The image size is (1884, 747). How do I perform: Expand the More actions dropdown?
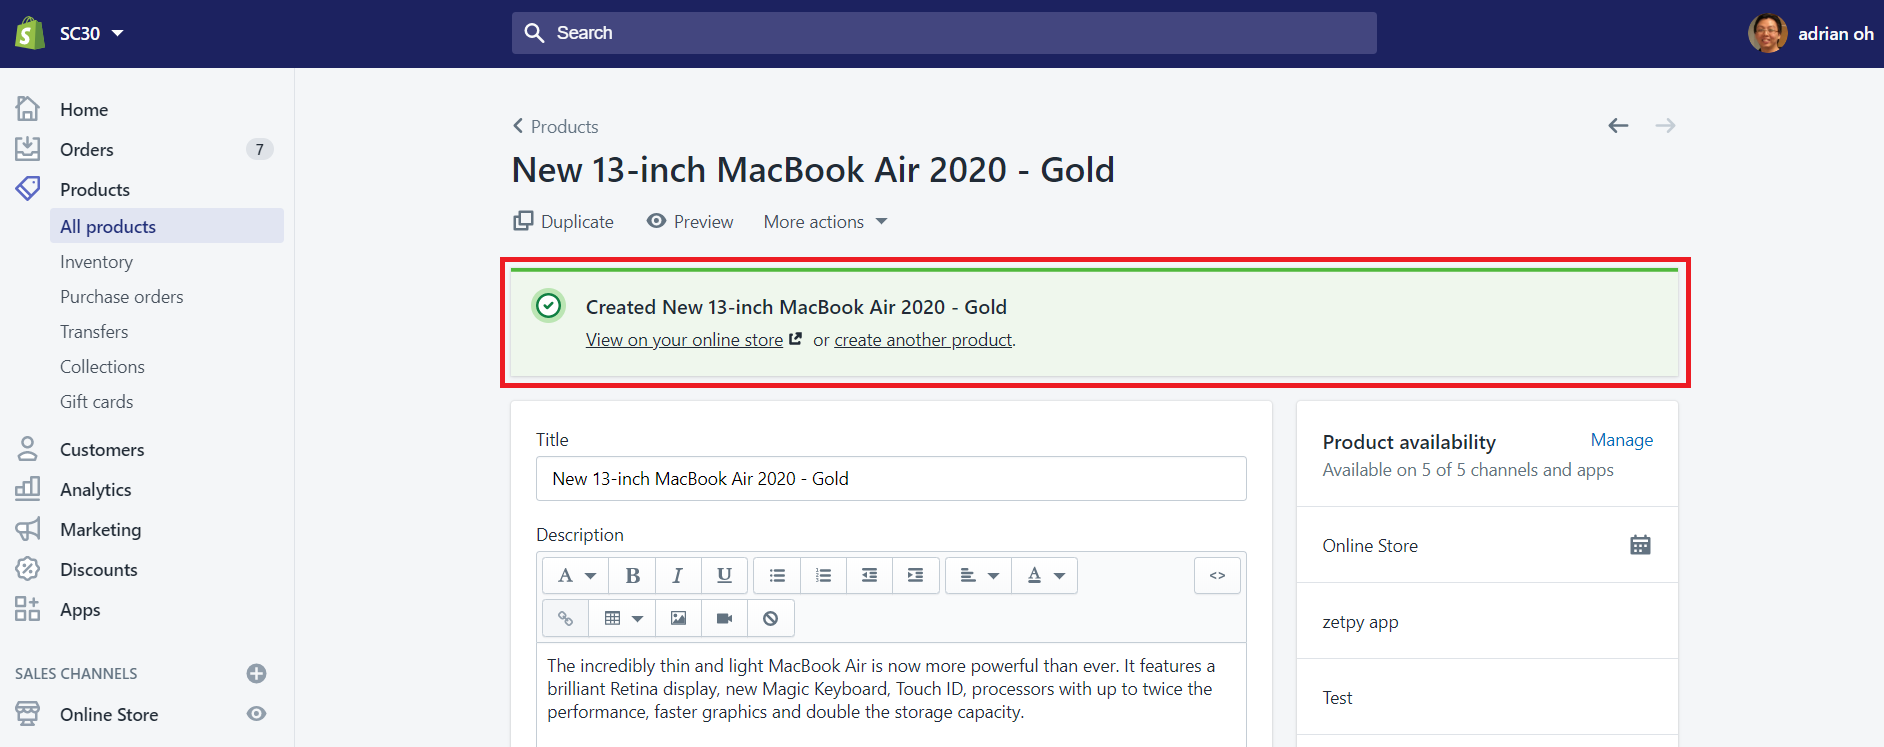(825, 221)
